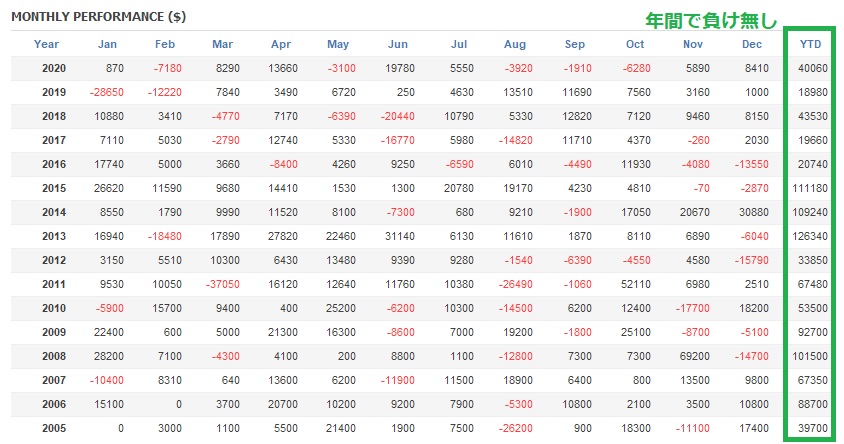The width and height of the screenshot is (844, 444).
Task: Click 2018 June loss -20440
Action: 397,116
